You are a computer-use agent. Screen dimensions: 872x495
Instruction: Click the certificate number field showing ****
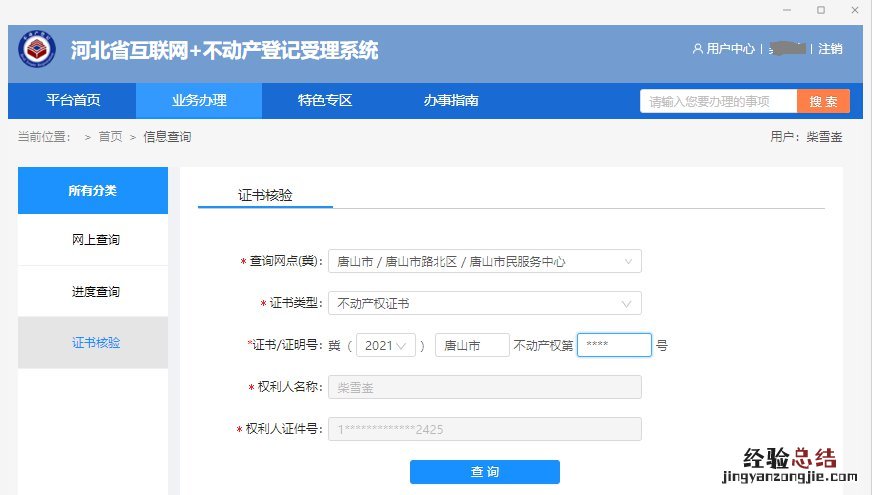615,345
